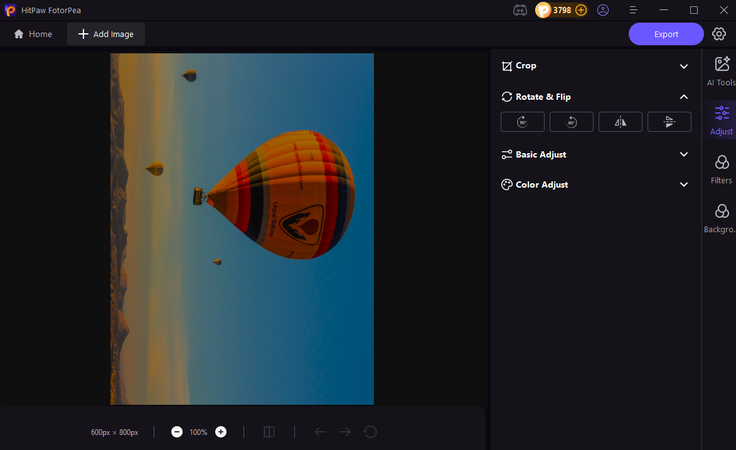Expand the Crop section chevron
The width and height of the screenshot is (736, 450).
click(684, 66)
